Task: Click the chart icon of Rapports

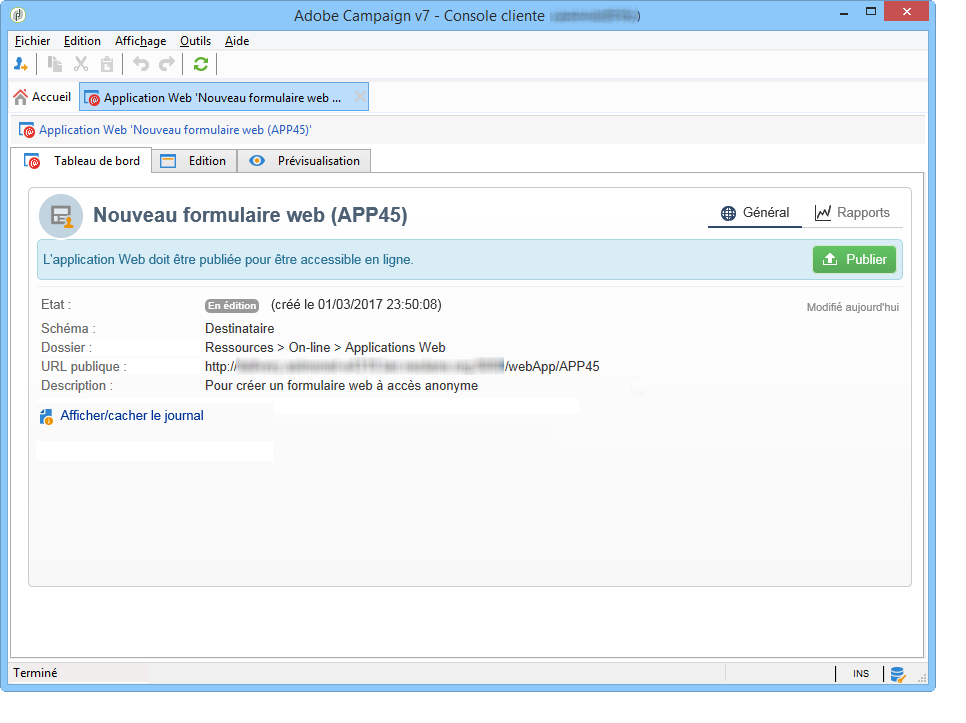Action: [x=822, y=213]
